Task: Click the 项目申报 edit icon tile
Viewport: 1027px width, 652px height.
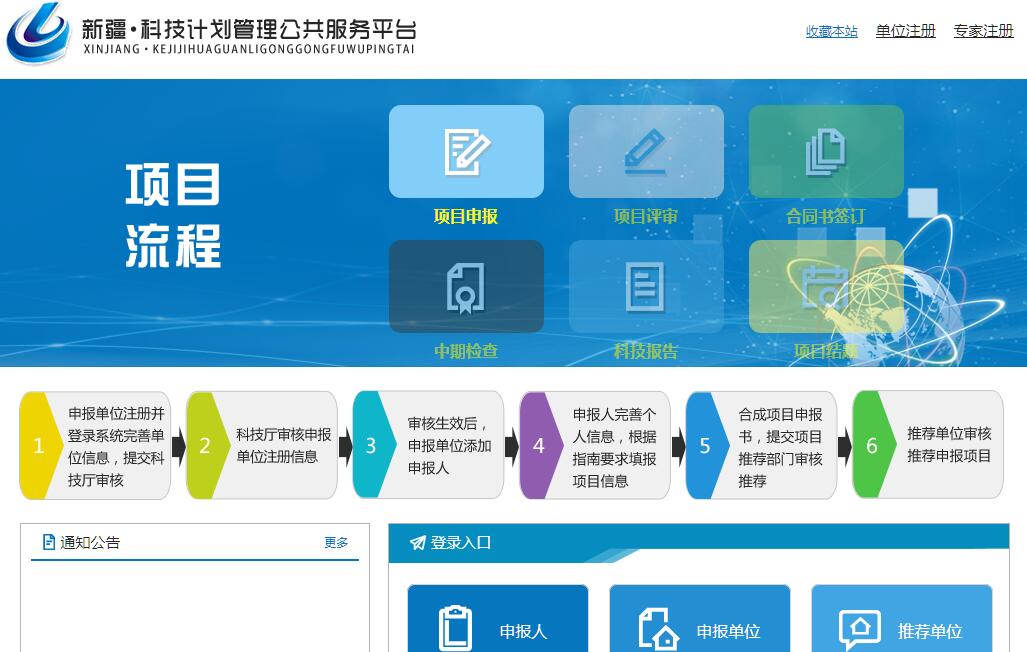Action: 466,152
